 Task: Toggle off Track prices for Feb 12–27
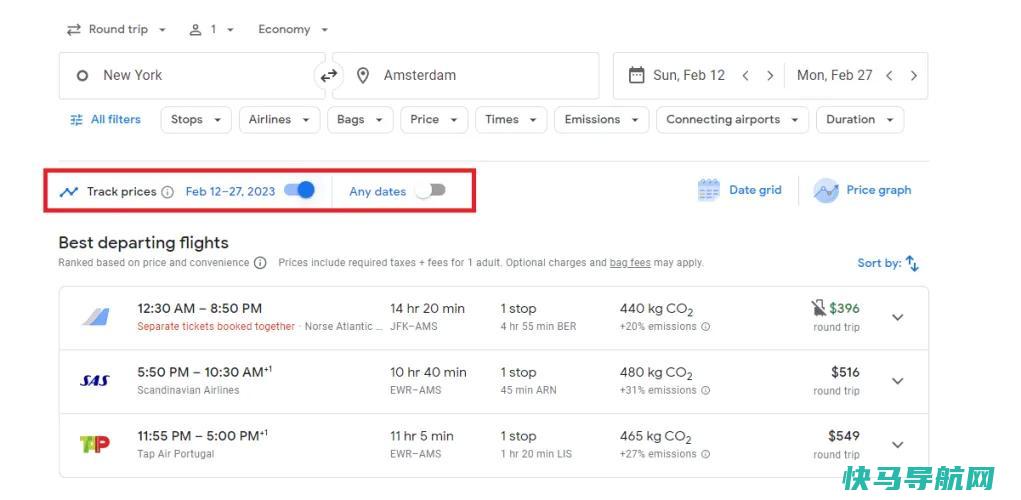[x=300, y=190]
